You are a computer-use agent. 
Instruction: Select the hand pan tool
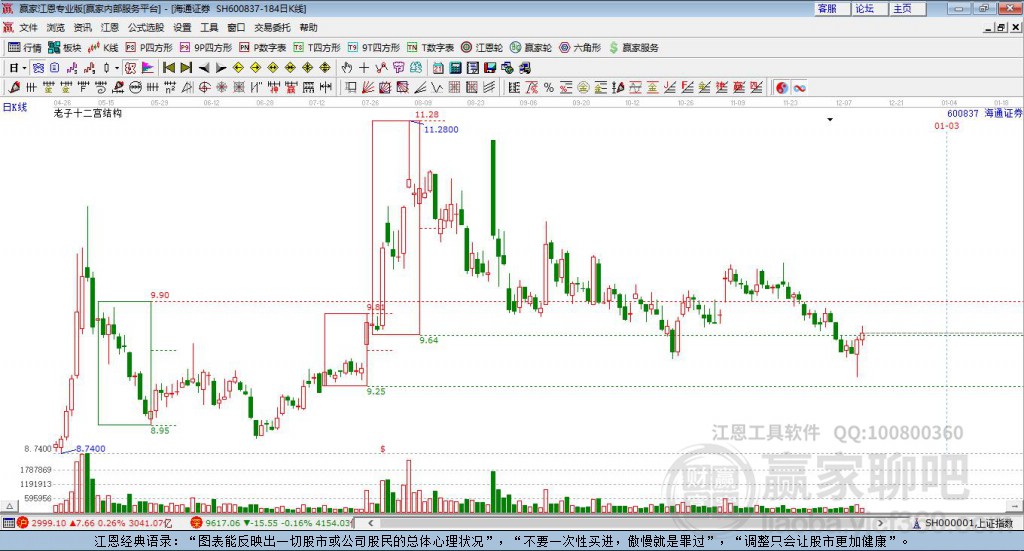(x=346, y=68)
